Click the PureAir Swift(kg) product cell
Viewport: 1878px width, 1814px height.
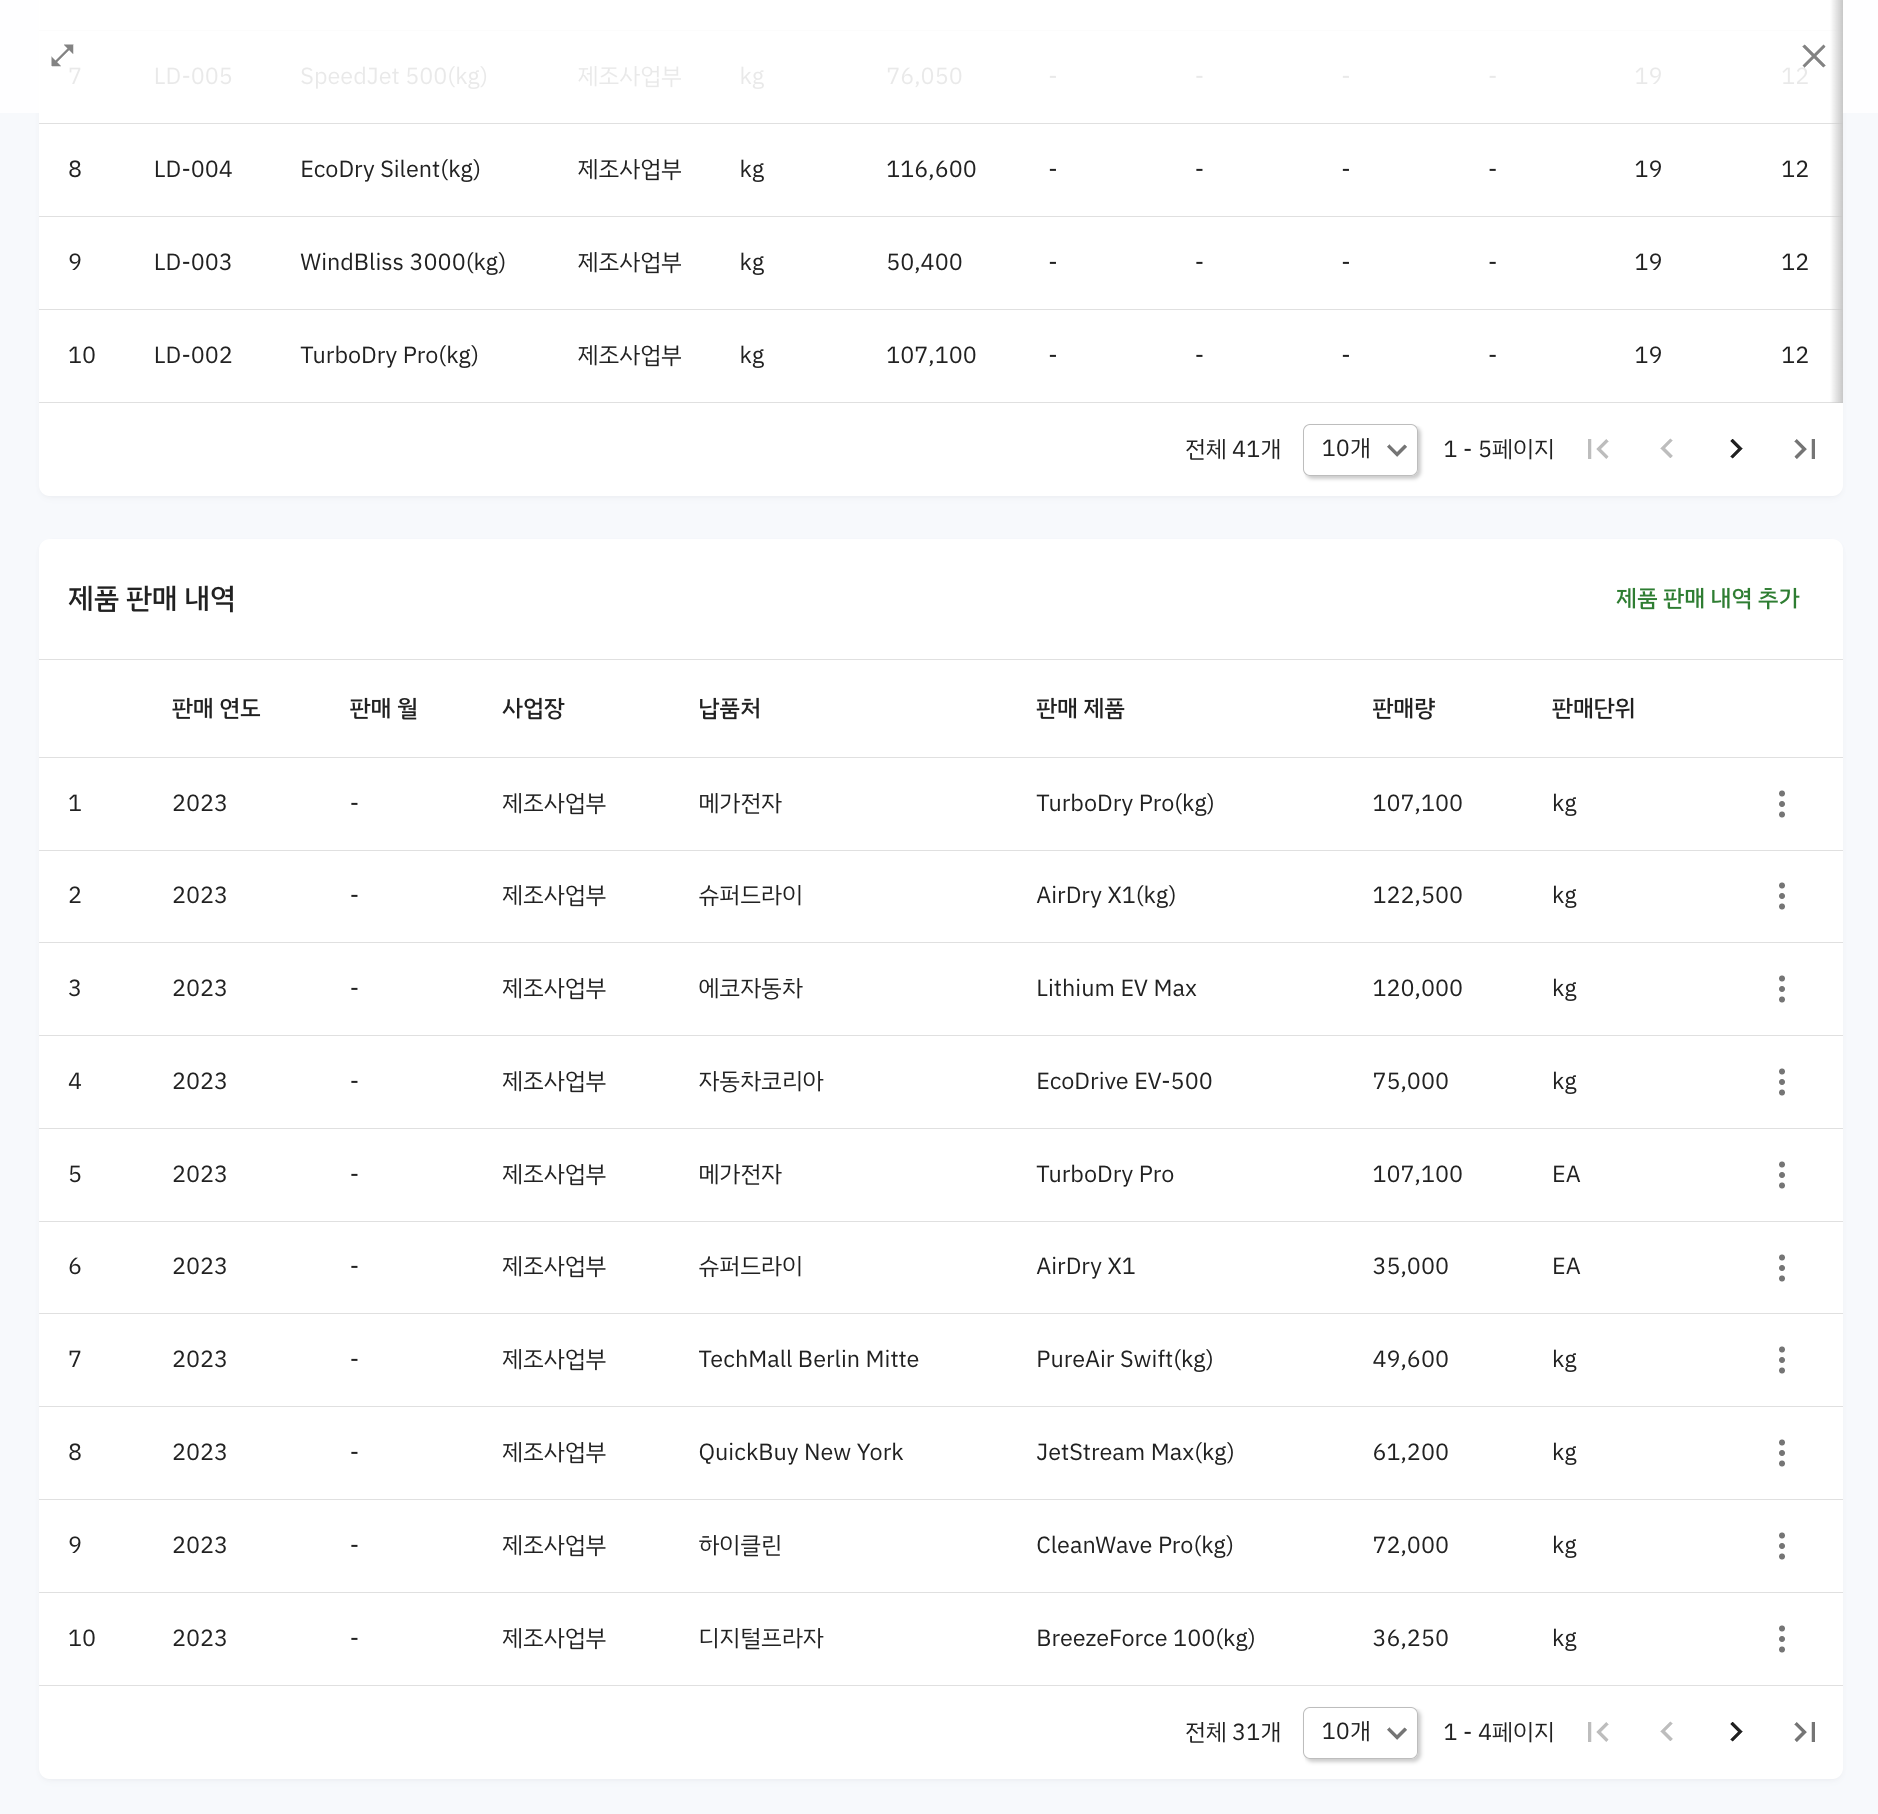(x=1124, y=1359)
